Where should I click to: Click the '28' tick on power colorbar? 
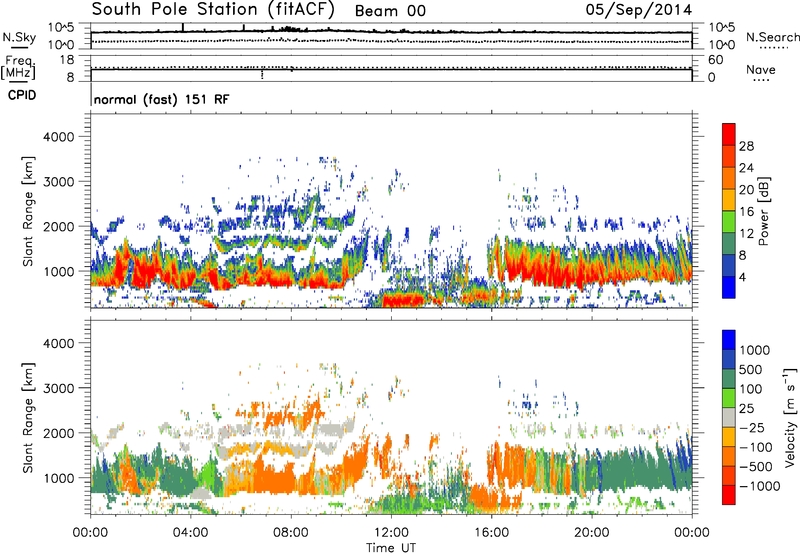(746, 146)
